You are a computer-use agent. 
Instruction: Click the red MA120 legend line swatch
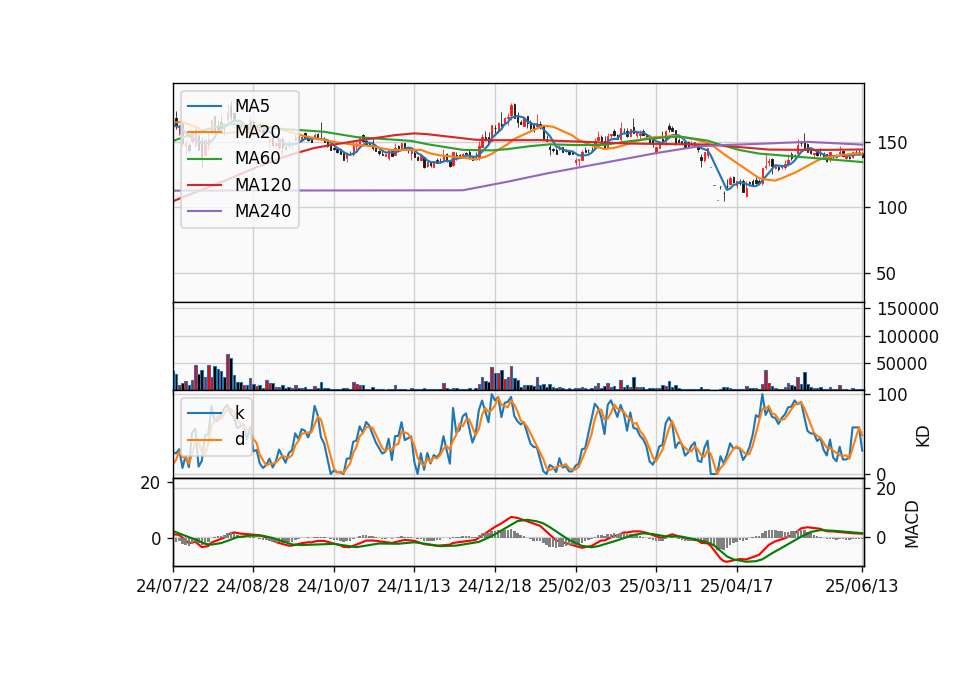point(204,185)
